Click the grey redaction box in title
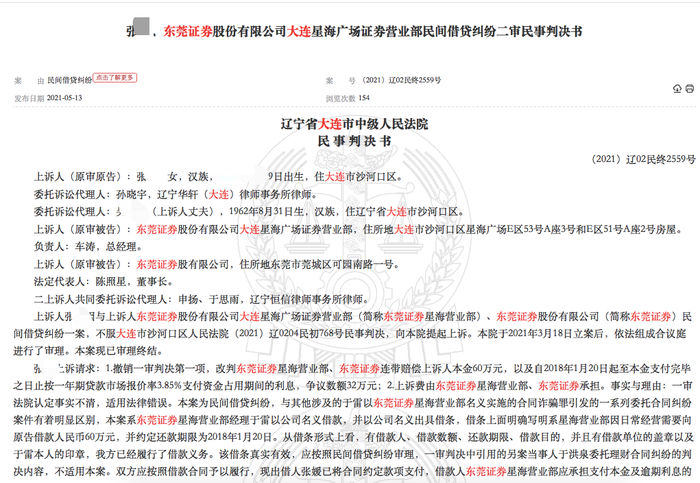The image size is (700, 483). (142, 26)
